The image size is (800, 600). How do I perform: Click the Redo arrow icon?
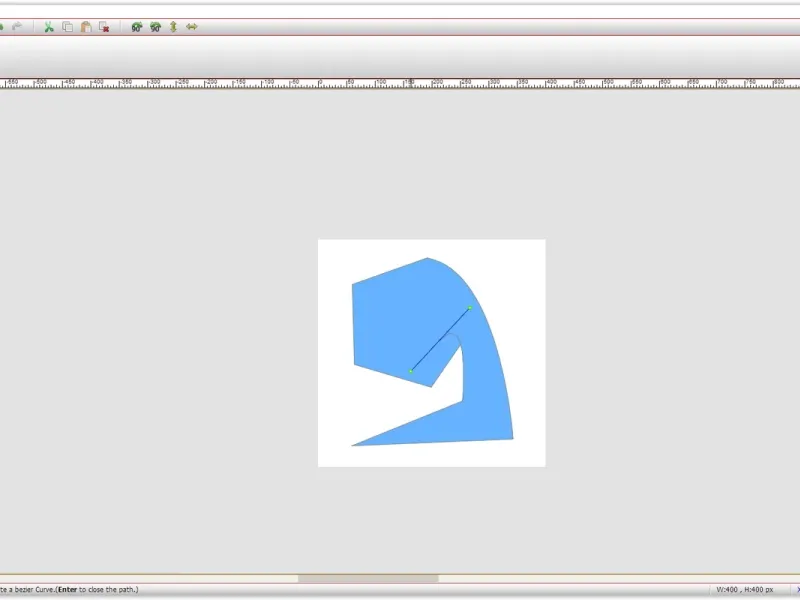(17, 26)
